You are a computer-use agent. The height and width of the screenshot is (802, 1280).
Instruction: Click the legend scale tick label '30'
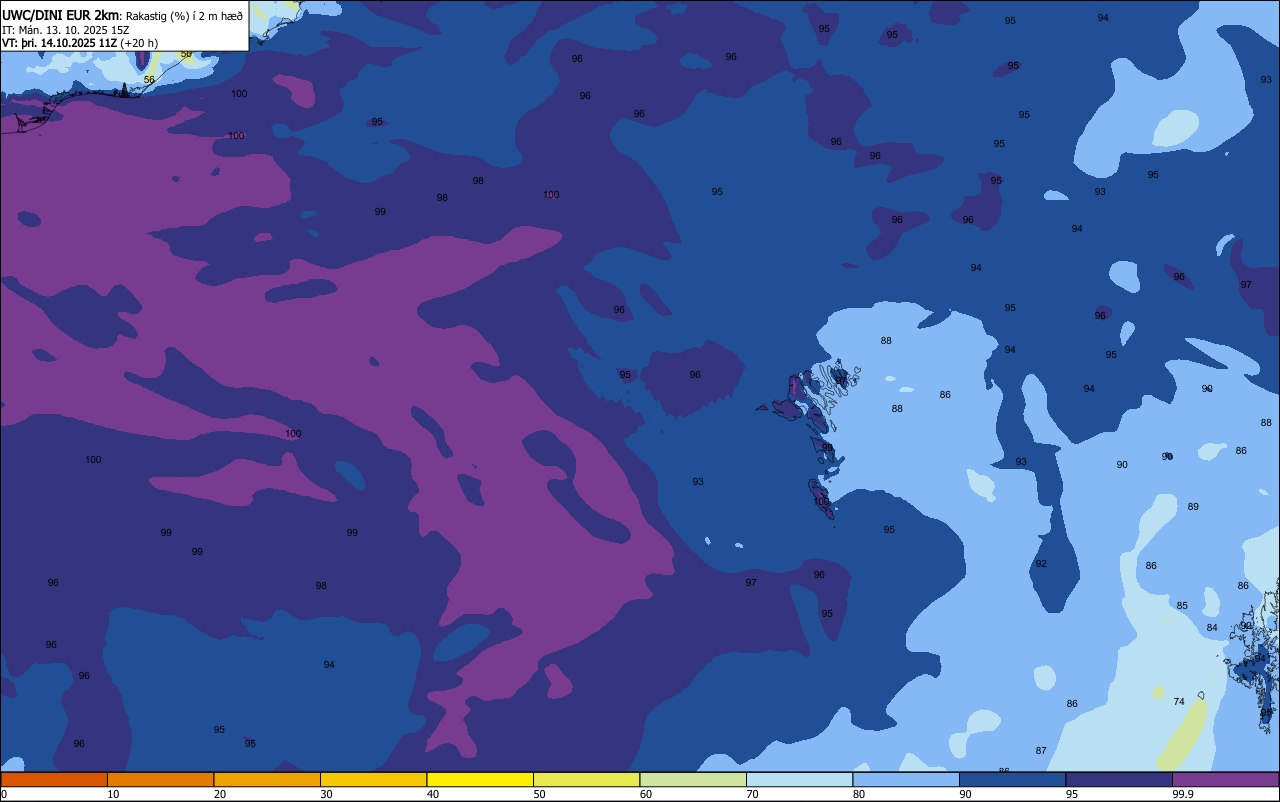327,794
